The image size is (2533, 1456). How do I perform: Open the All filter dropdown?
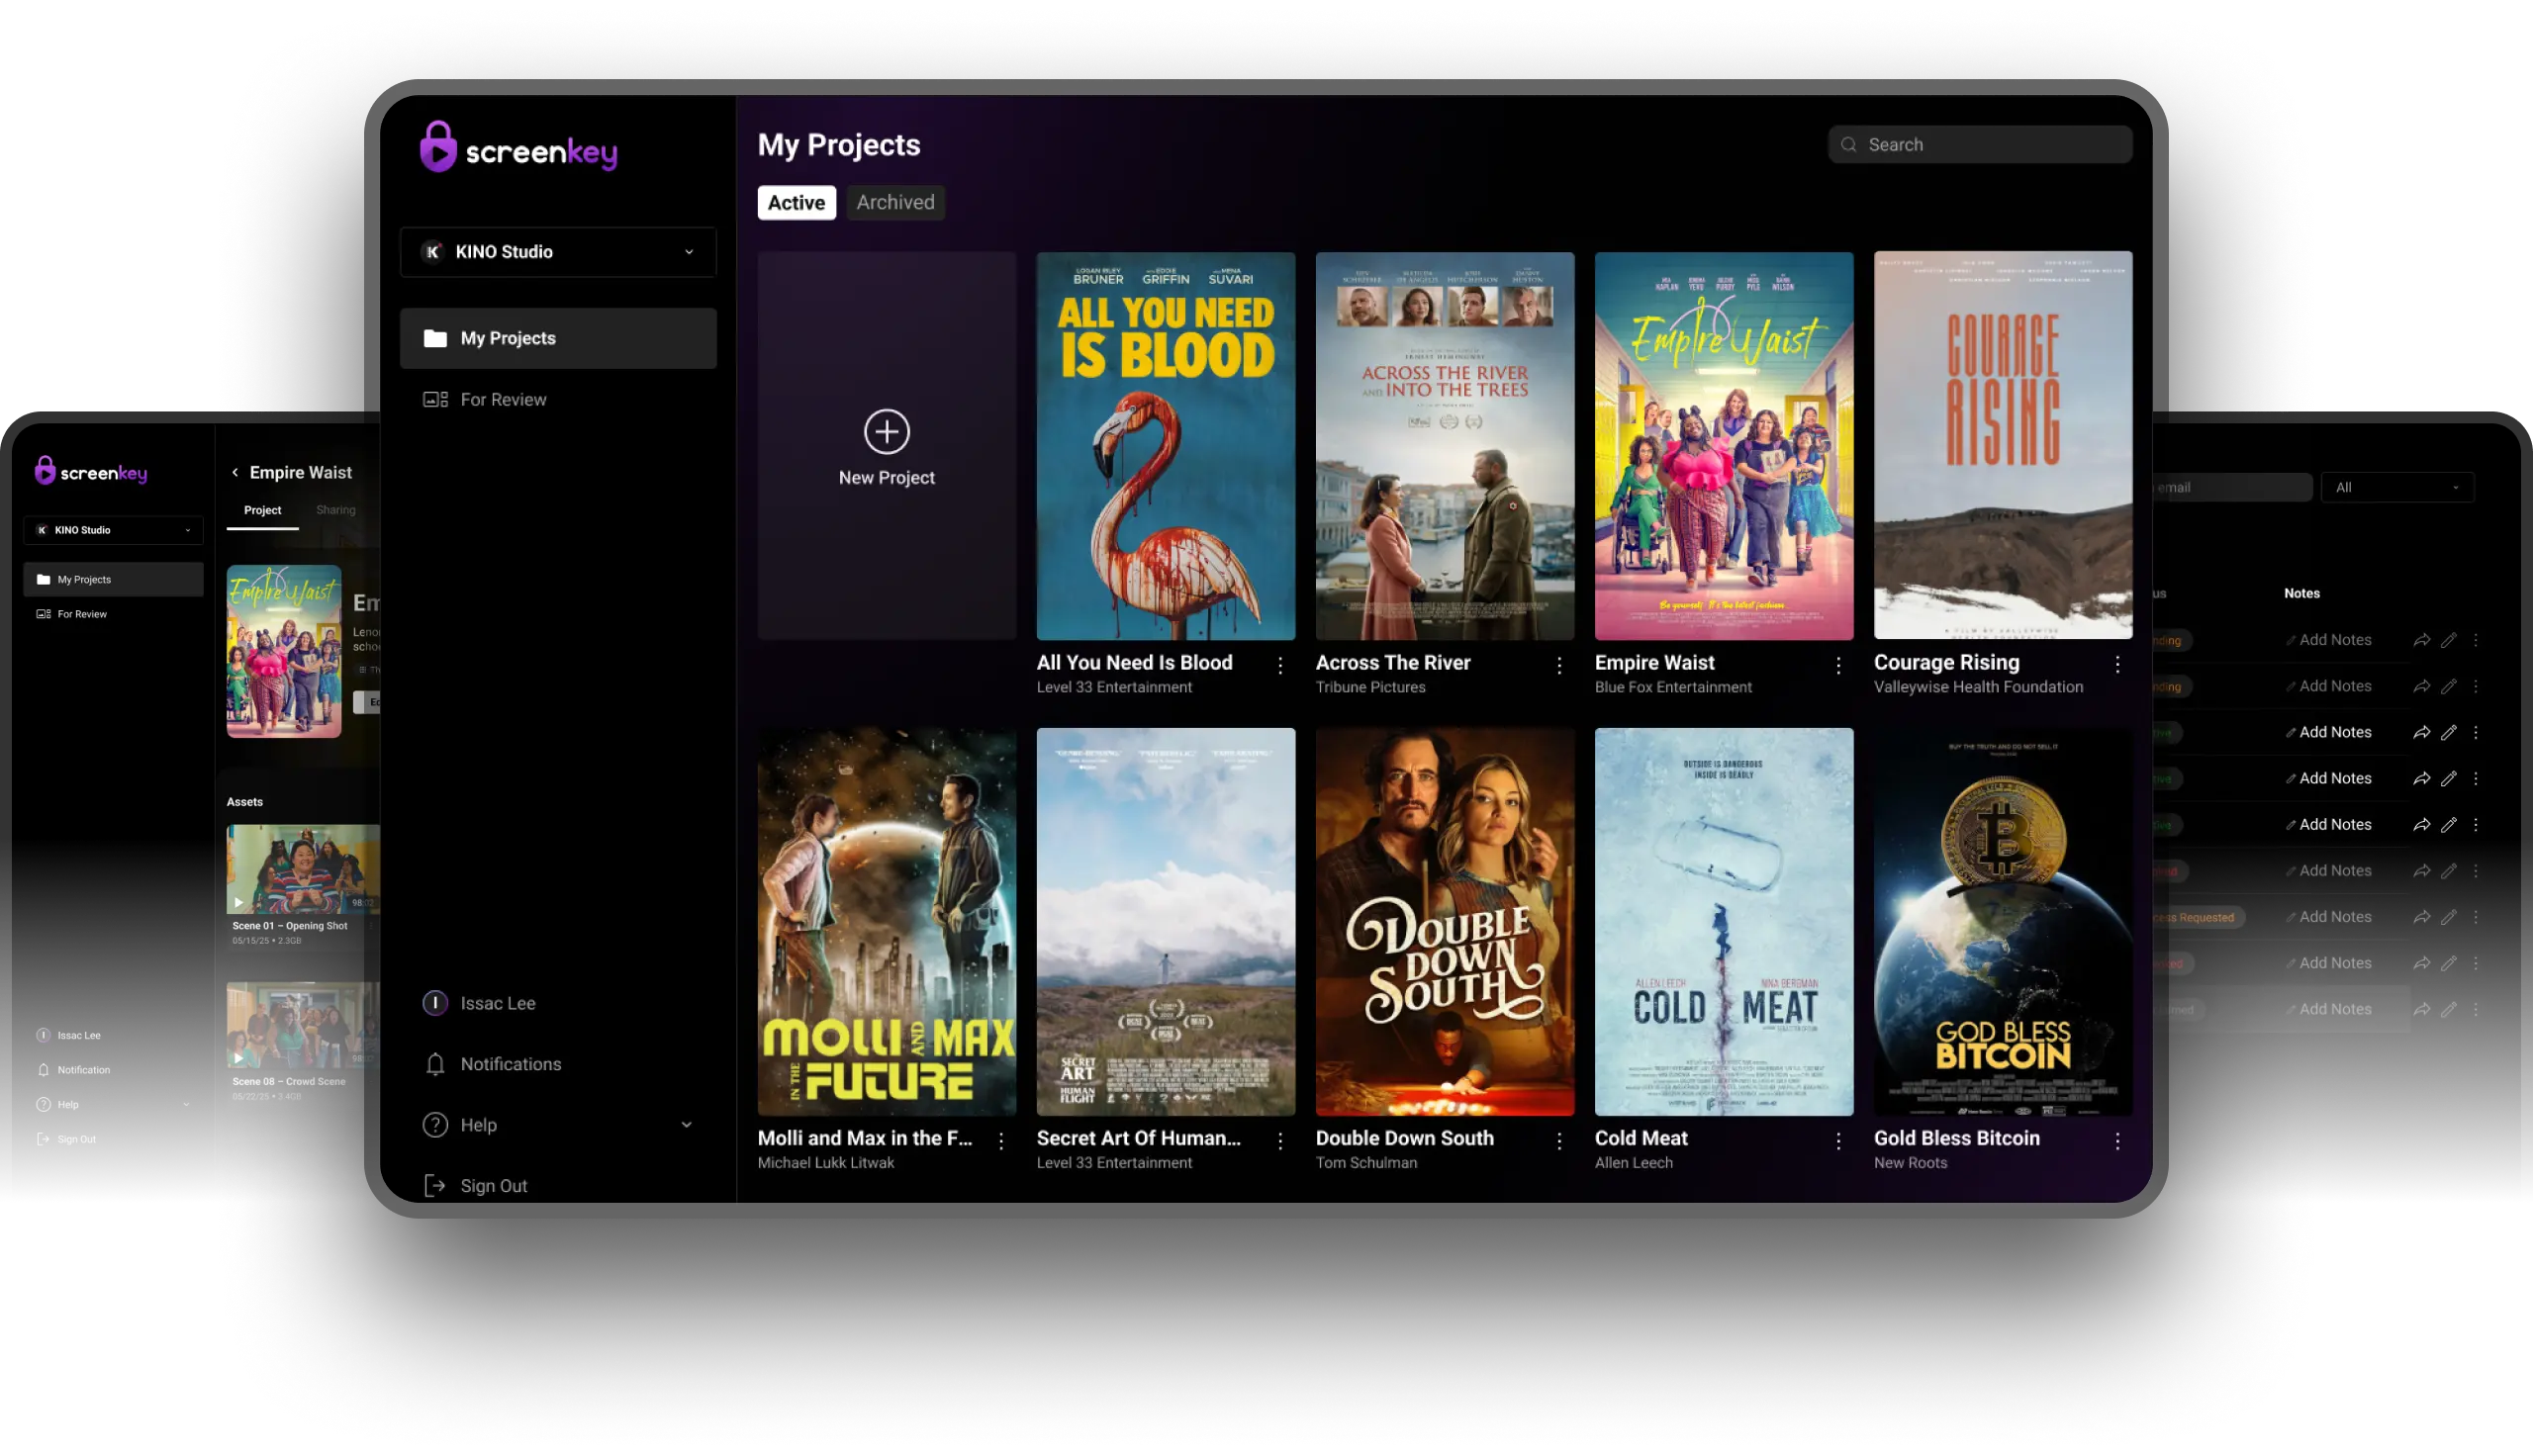2396,488
